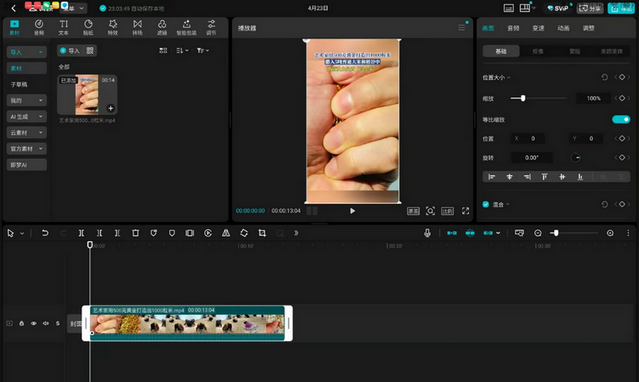Click the fullscreen icon in the player
The height and width of the screenshot is (382, 639).
click(465, 211)
